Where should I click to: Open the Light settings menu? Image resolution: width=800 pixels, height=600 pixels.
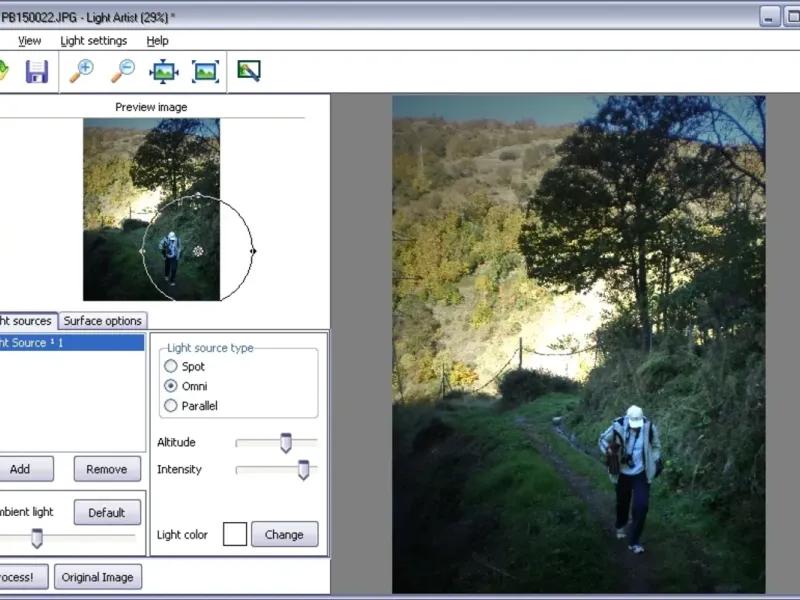[93, 41]
